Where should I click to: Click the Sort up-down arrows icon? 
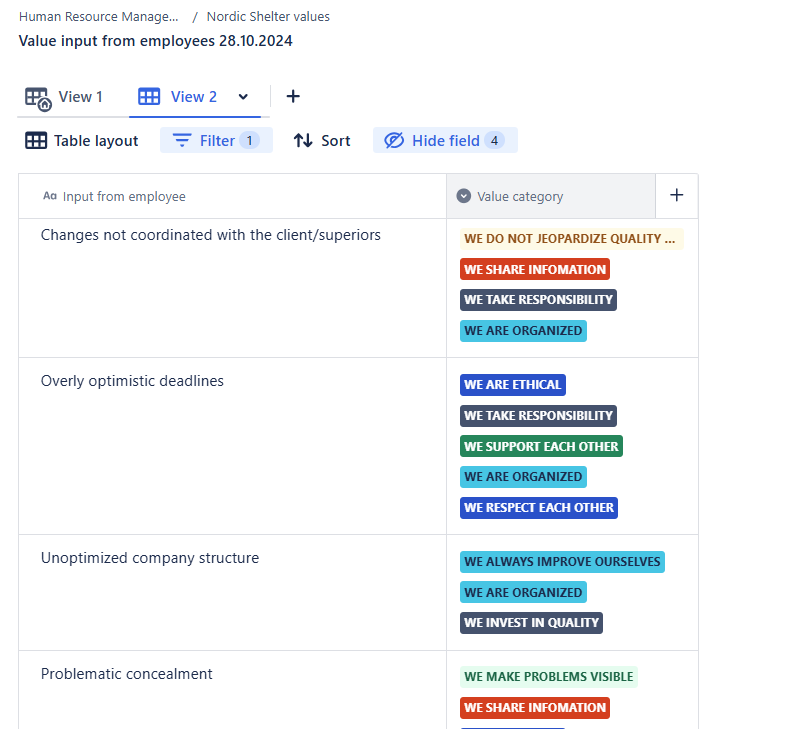pos(303,141)
